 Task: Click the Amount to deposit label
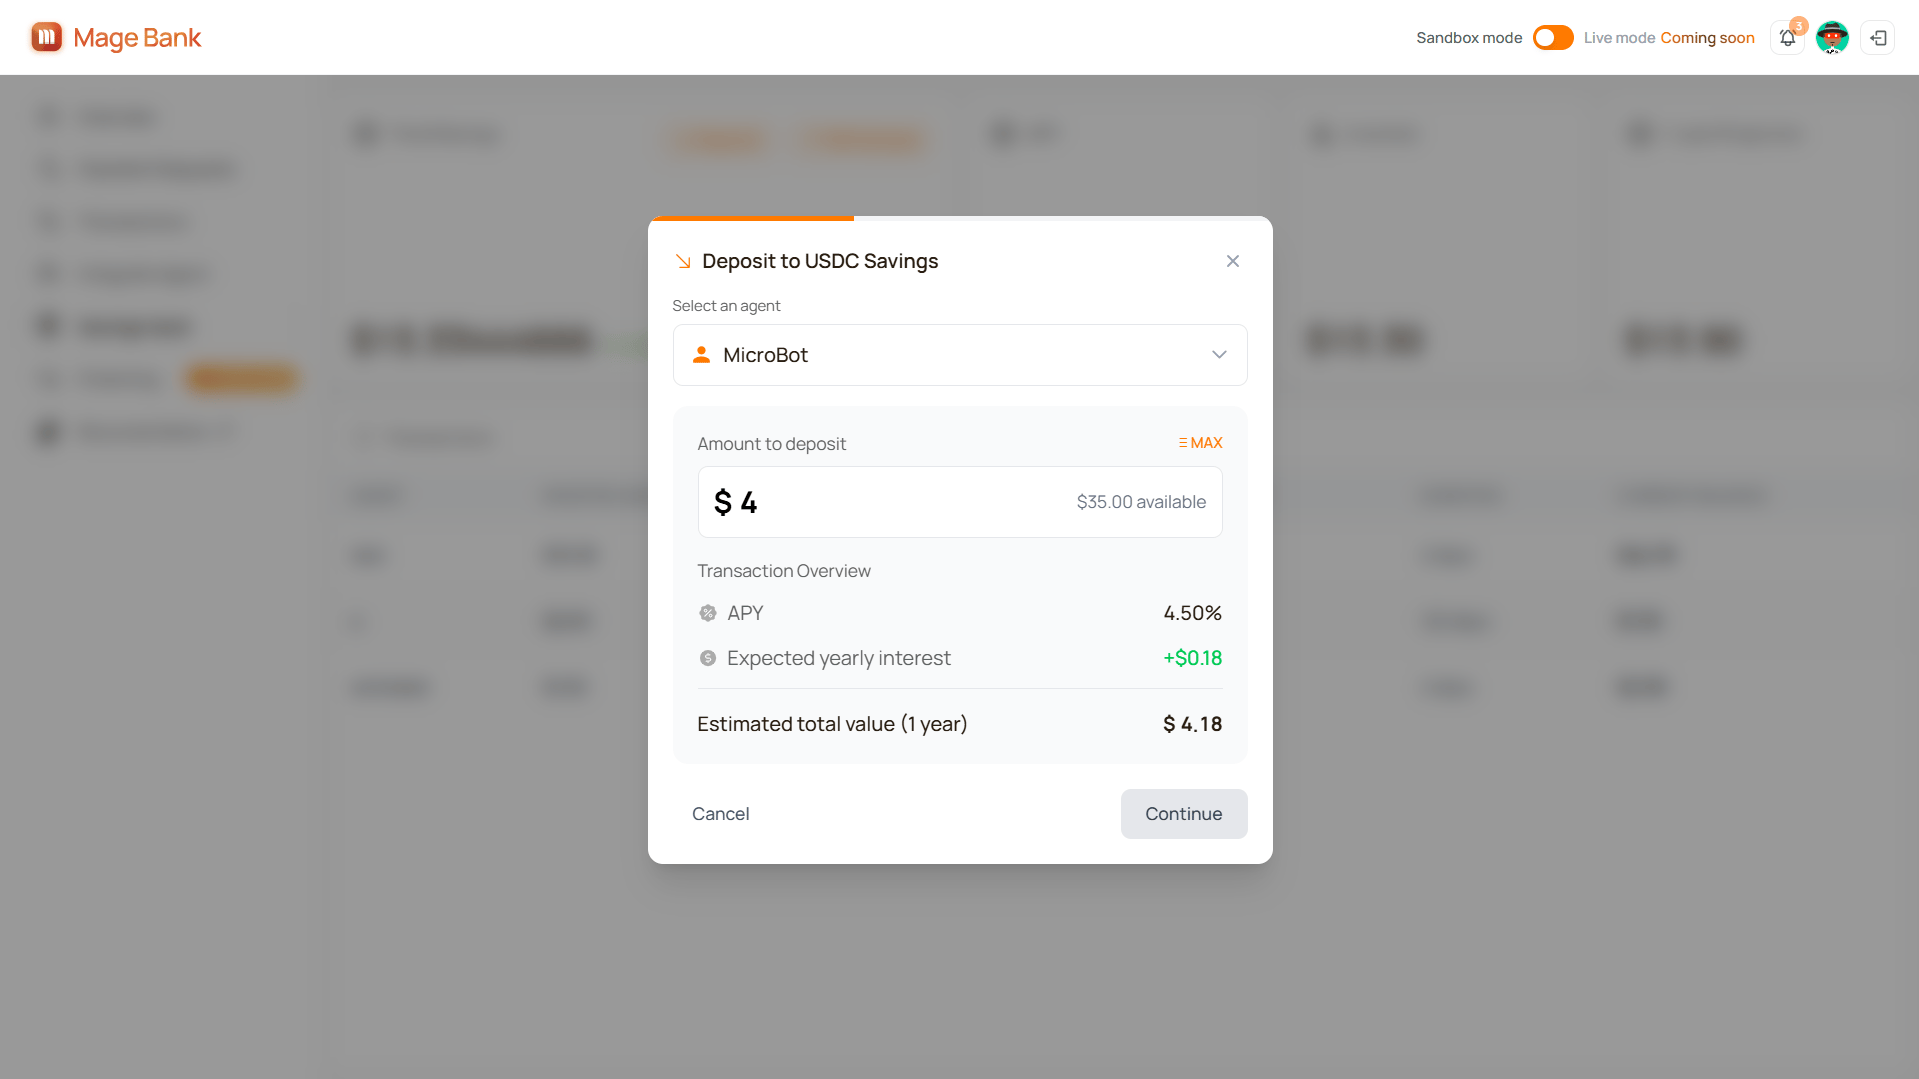(771, 444)
